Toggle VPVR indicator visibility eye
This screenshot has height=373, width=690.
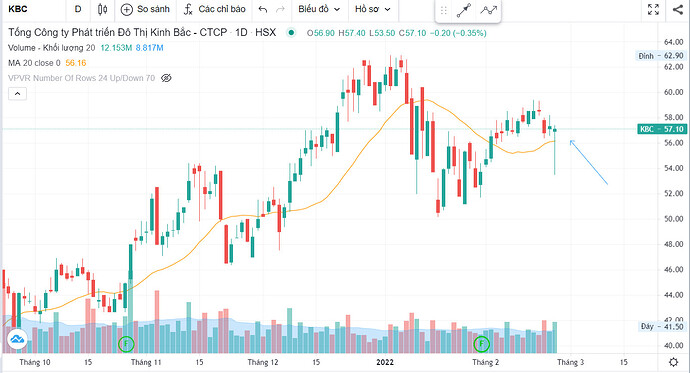click(x=166, y=78)
